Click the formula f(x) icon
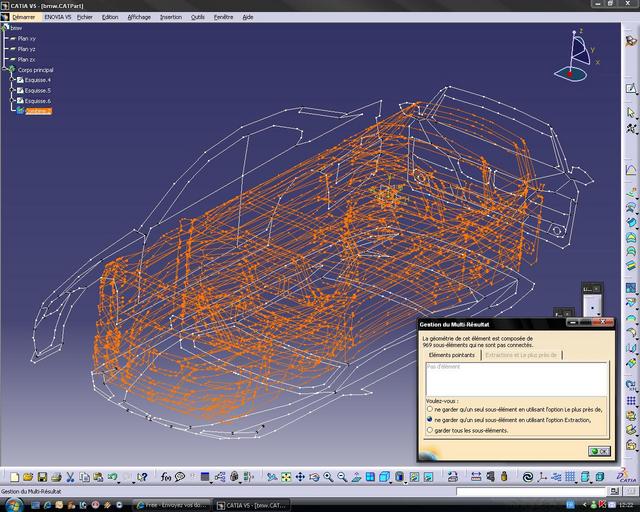Image resolution: width=640 pixels, height=512 pixels. [x=165, y=477]
